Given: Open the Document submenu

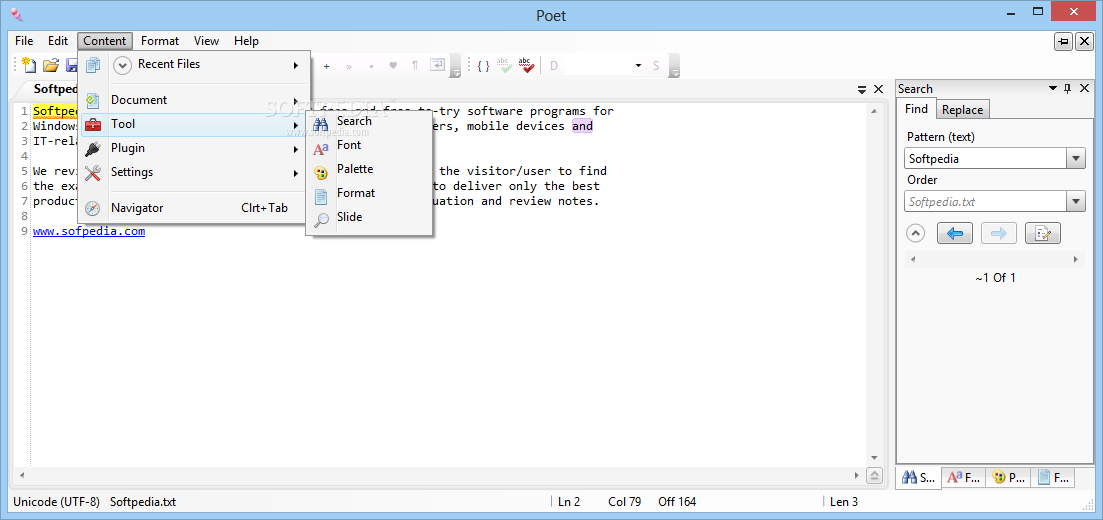Looking at the screenshot, I should [x=193, y=100].
